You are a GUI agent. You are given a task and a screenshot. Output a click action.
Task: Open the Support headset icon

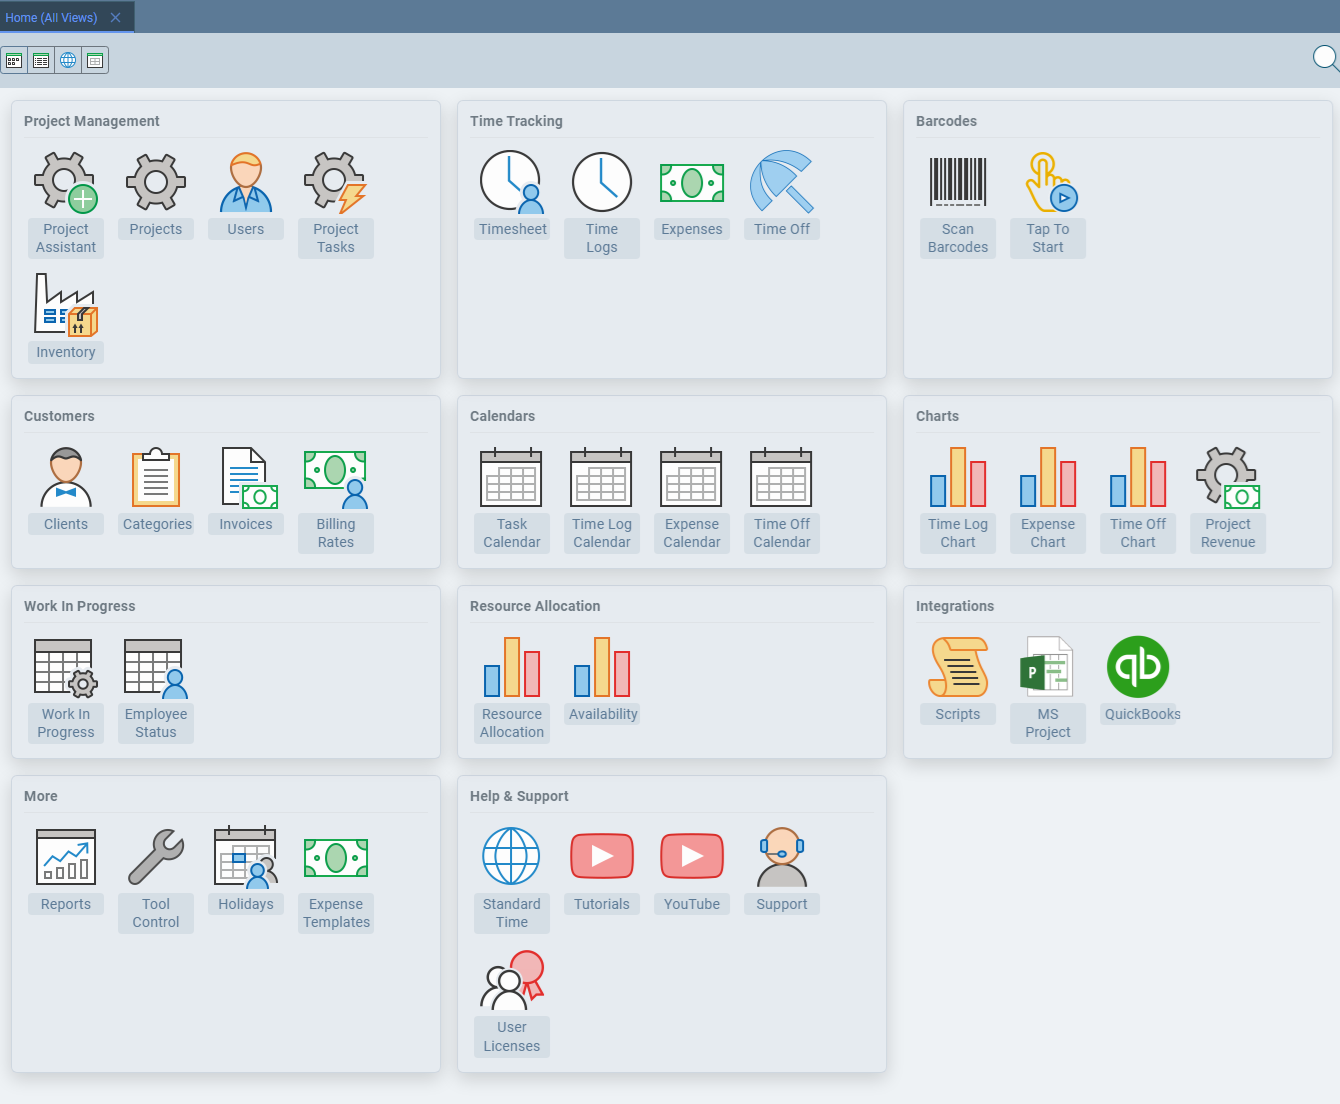[x=782, y=857]
